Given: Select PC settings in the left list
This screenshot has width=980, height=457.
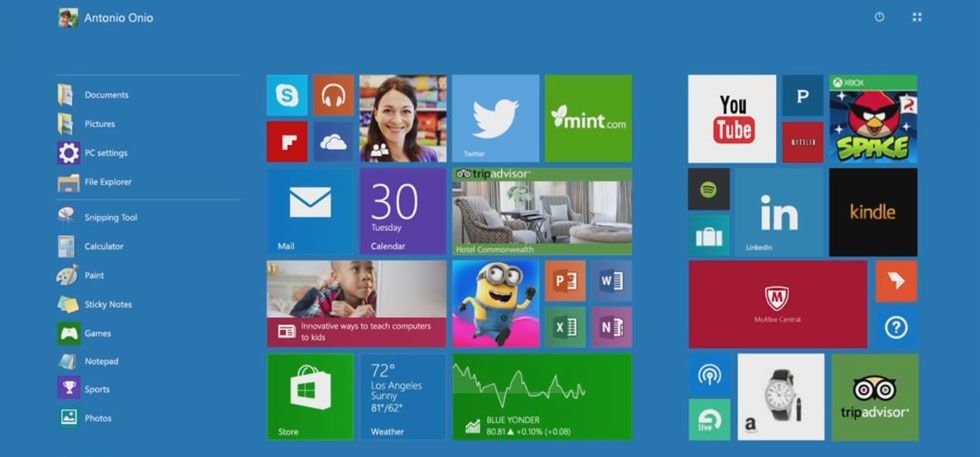Looking at the screenshot, I should click(x=105, y=153).
